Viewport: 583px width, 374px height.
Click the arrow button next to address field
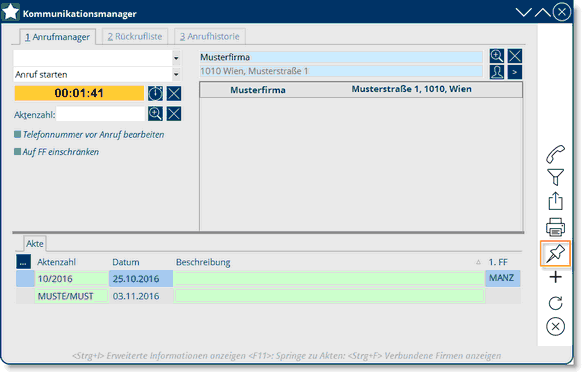pos(515,72)
